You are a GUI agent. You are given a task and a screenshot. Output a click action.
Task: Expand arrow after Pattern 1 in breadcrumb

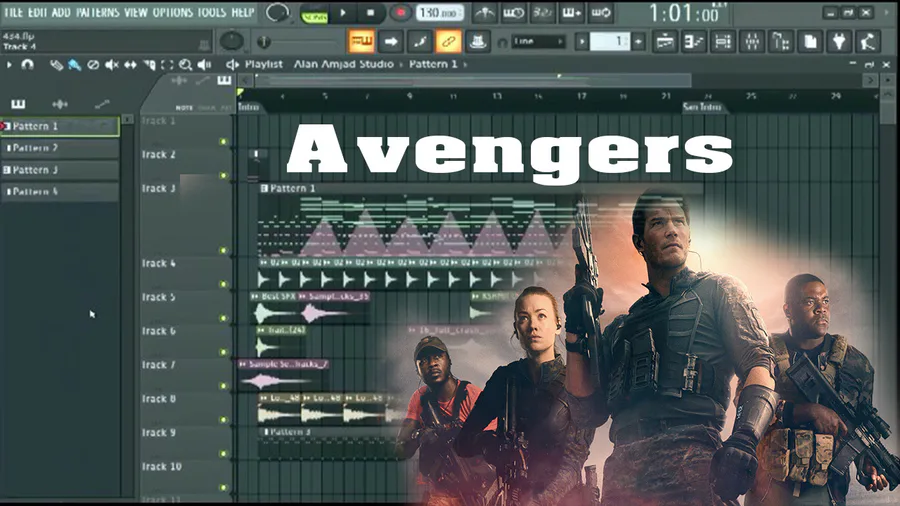[465, 64]
